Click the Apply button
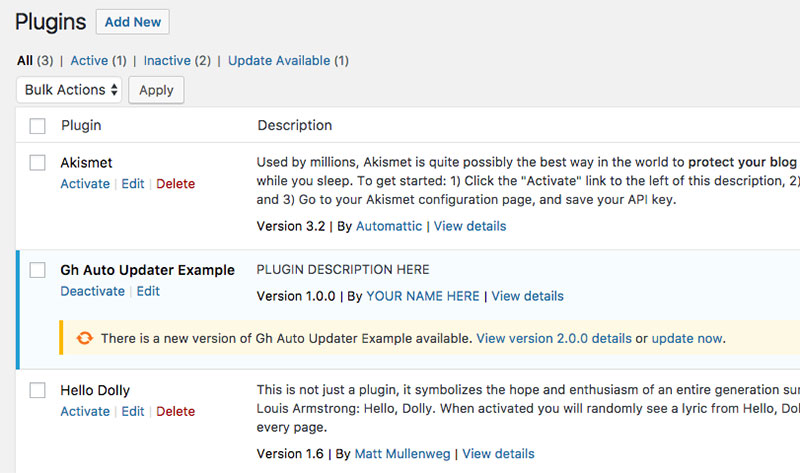This screenshot has width=800, height=473. pos(156,90)
